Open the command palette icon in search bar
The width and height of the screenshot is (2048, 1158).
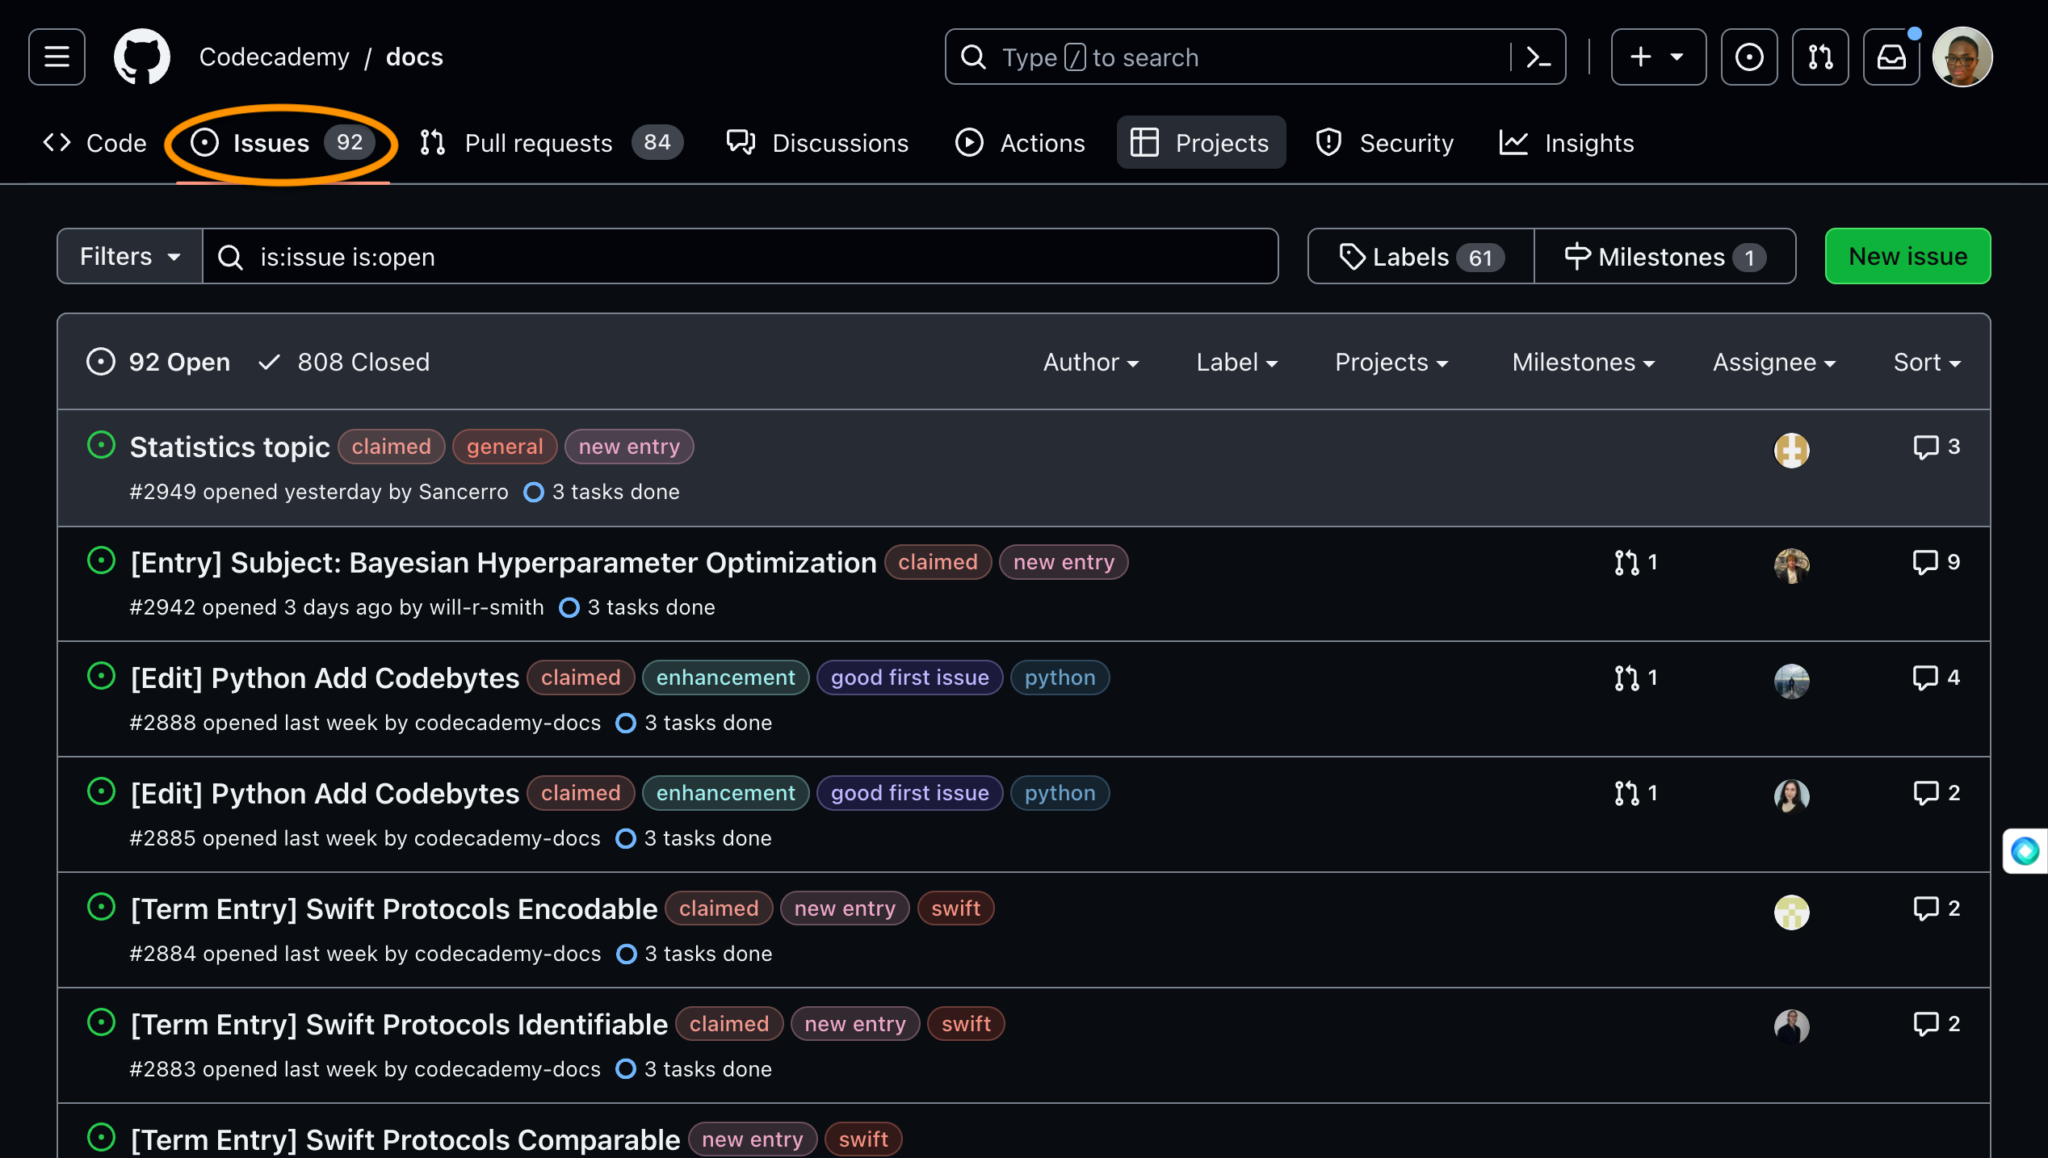point(1537,57)
